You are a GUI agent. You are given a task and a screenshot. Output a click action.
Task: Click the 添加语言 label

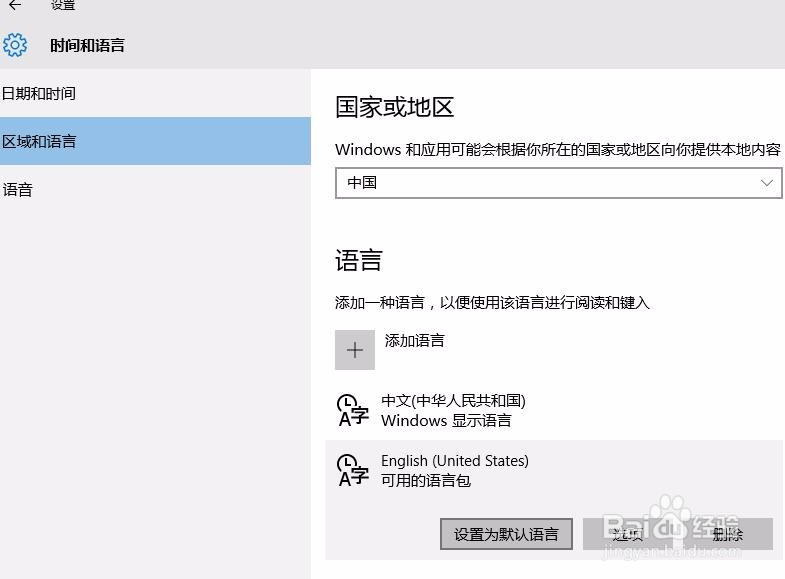415,341
